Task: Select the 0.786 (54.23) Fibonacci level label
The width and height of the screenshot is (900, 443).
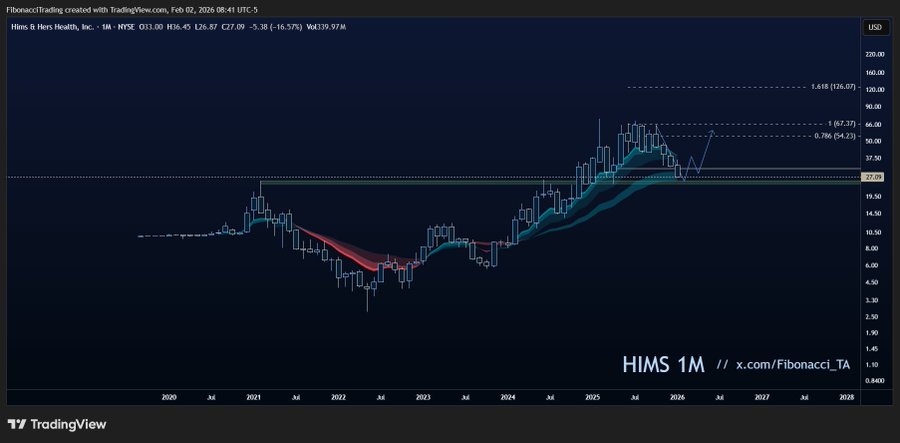Action: pyautogui.click(x=832, y=135)
